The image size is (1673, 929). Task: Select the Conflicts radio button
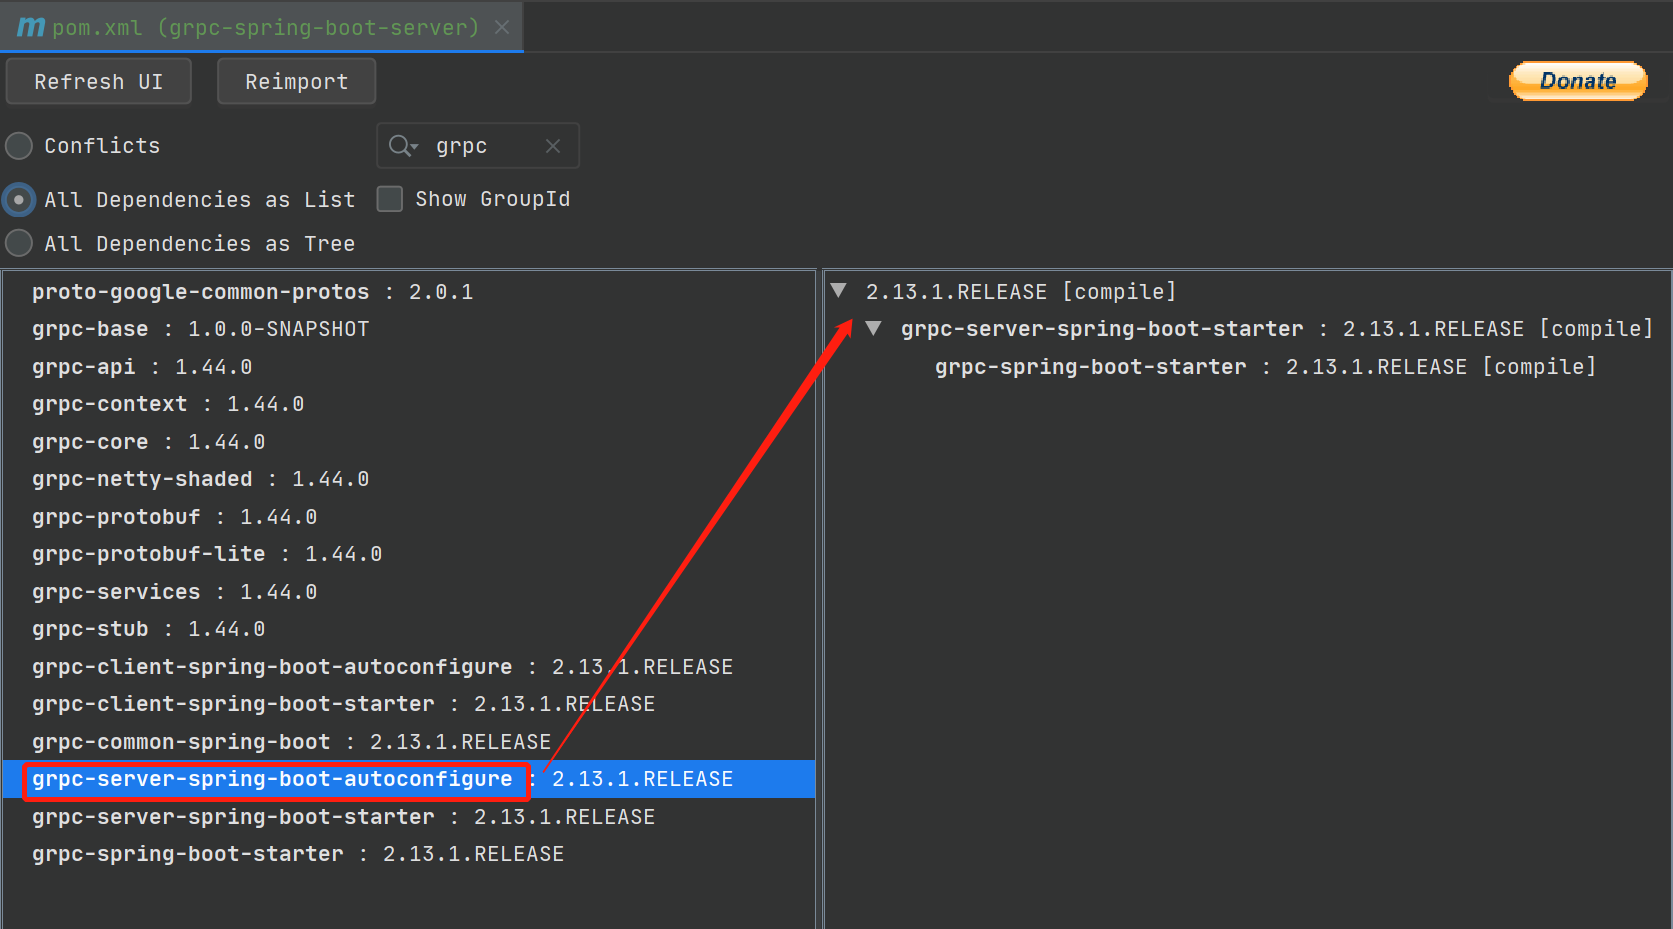pyautogui.click(x=19, y=146)
